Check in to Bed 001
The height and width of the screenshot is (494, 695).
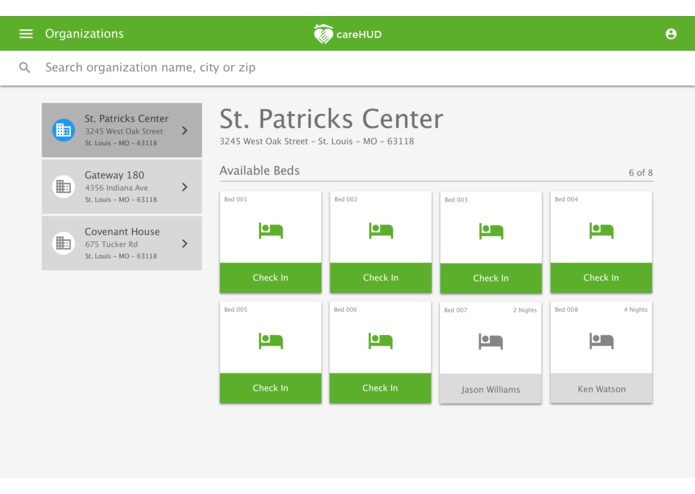[270, 278]
